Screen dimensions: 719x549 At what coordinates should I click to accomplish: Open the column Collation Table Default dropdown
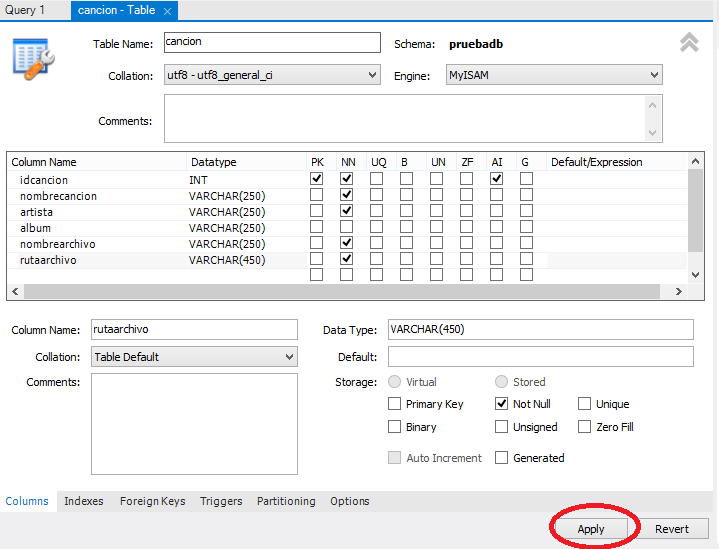click(x=194, y=357)
